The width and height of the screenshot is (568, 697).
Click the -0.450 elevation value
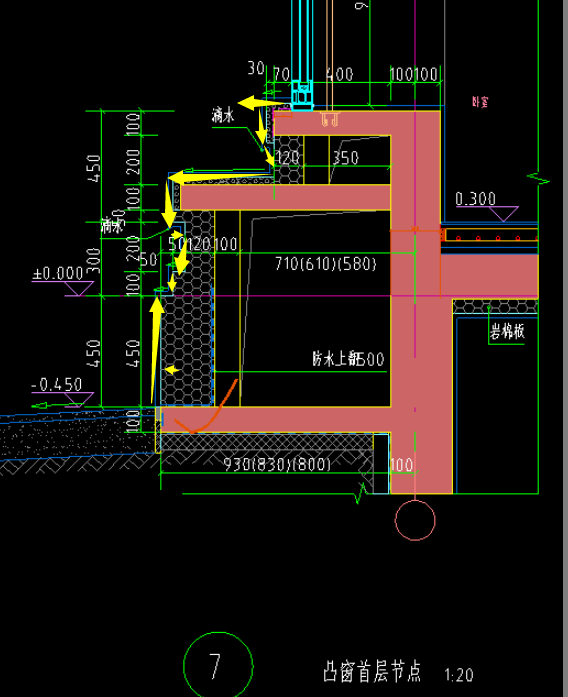click(57, 385)
